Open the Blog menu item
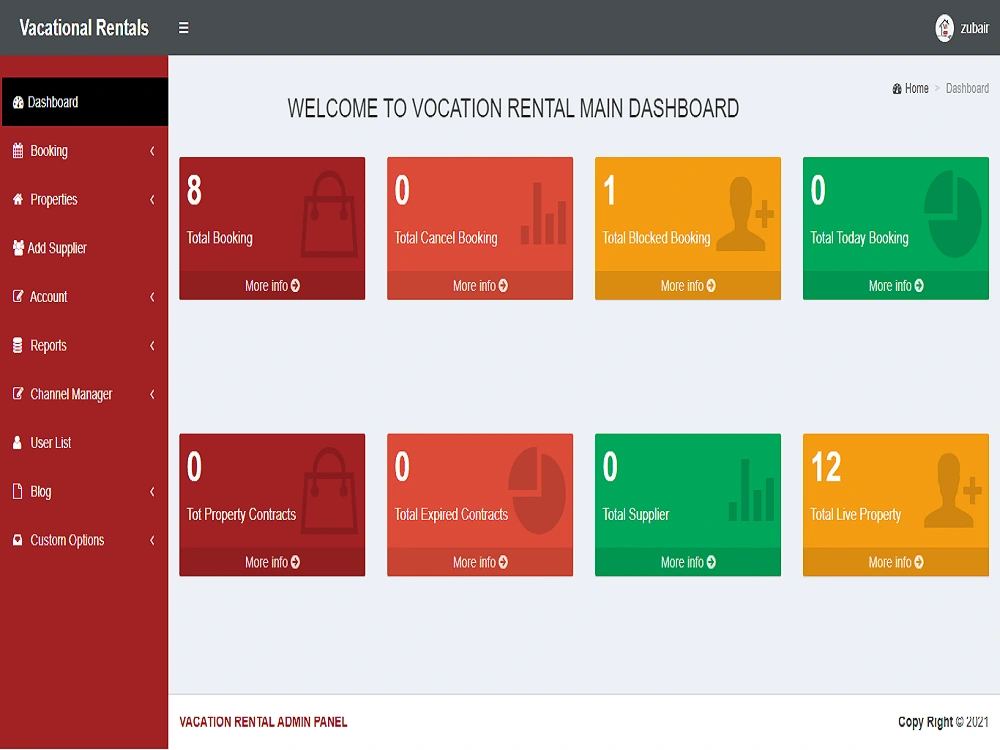The width and height of the screenshot is (1000, 750). (84, 492)
